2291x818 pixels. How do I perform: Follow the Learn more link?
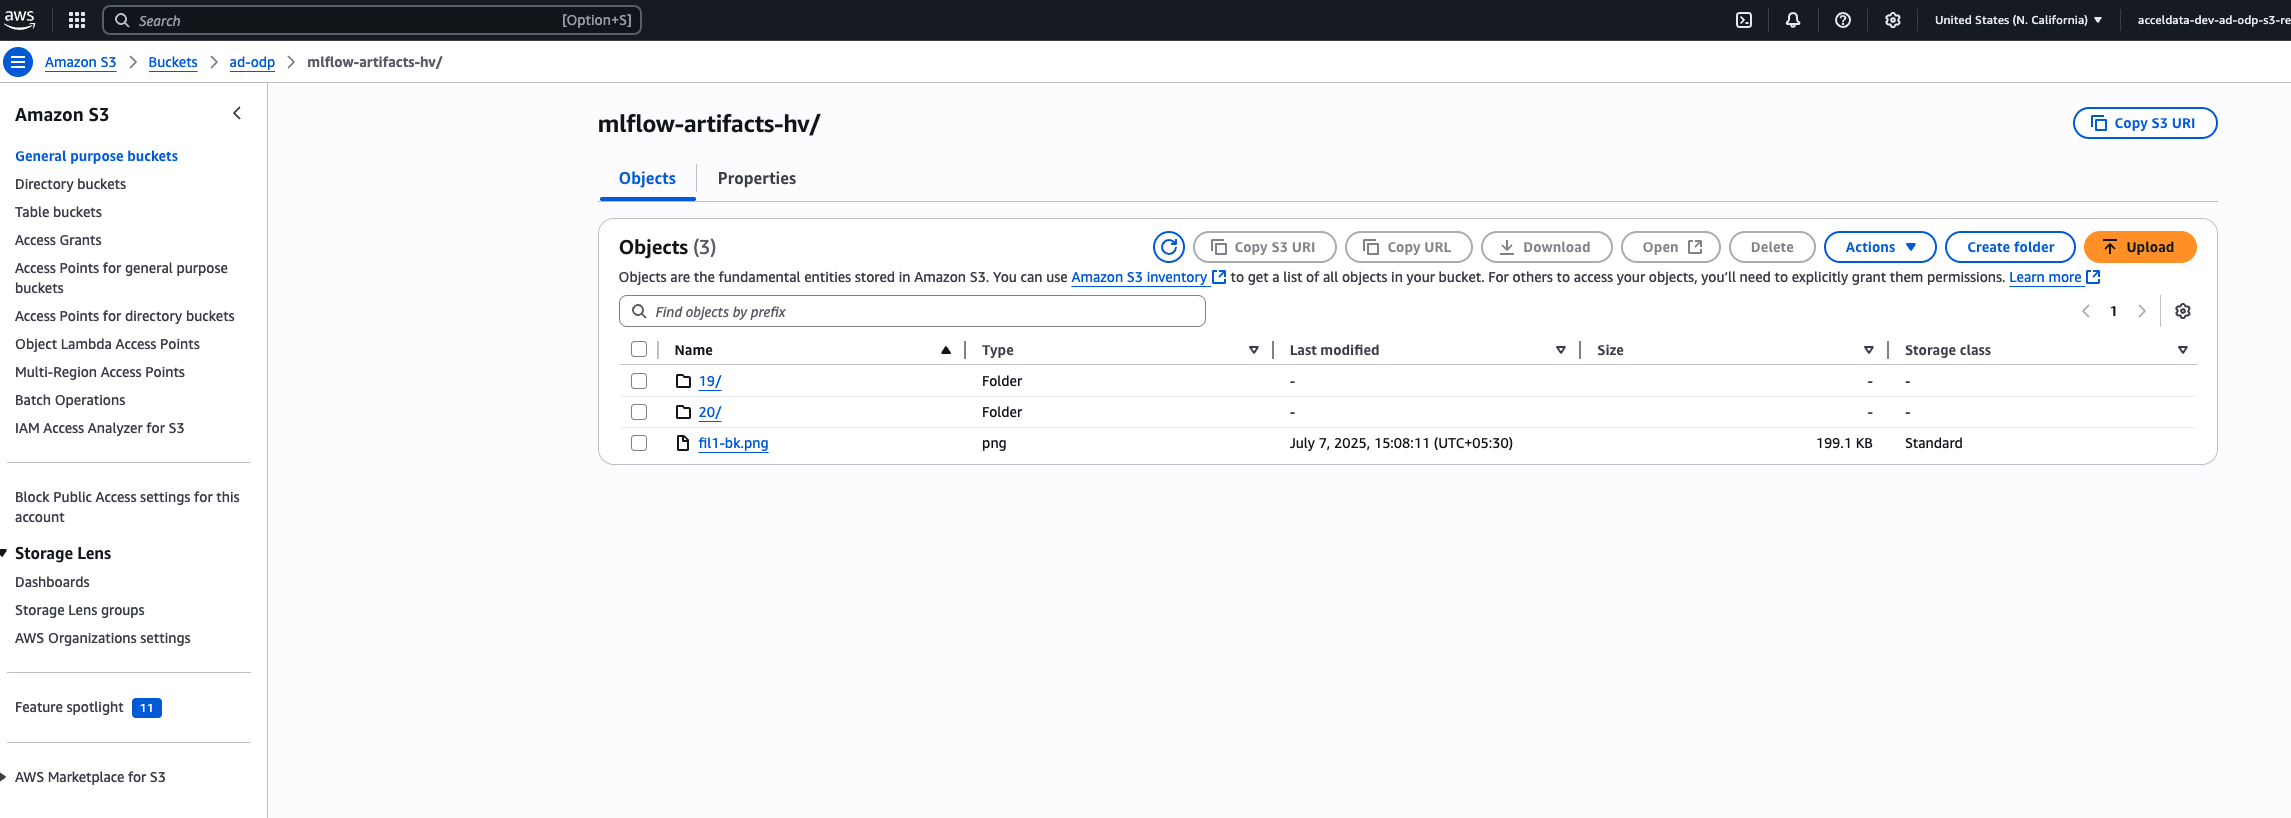pos(2045,277)
